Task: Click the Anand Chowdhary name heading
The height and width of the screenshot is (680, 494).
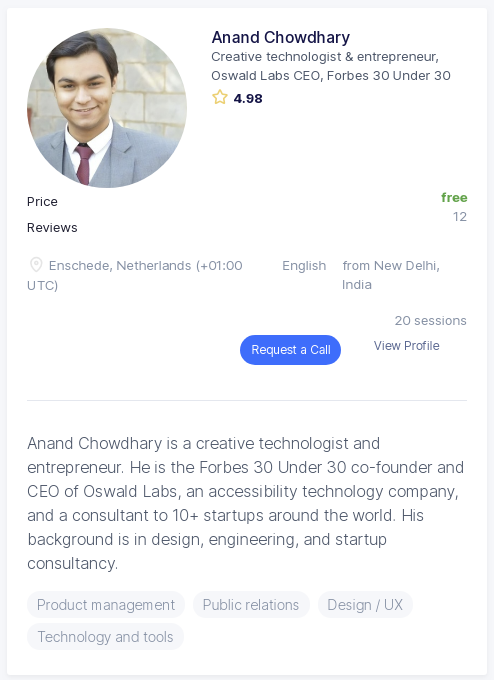Action: (x=281, y=37)
